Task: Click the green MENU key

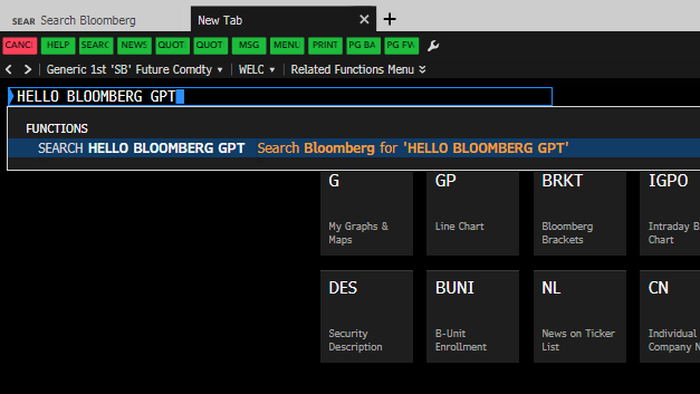Action: tap(287, 45)
